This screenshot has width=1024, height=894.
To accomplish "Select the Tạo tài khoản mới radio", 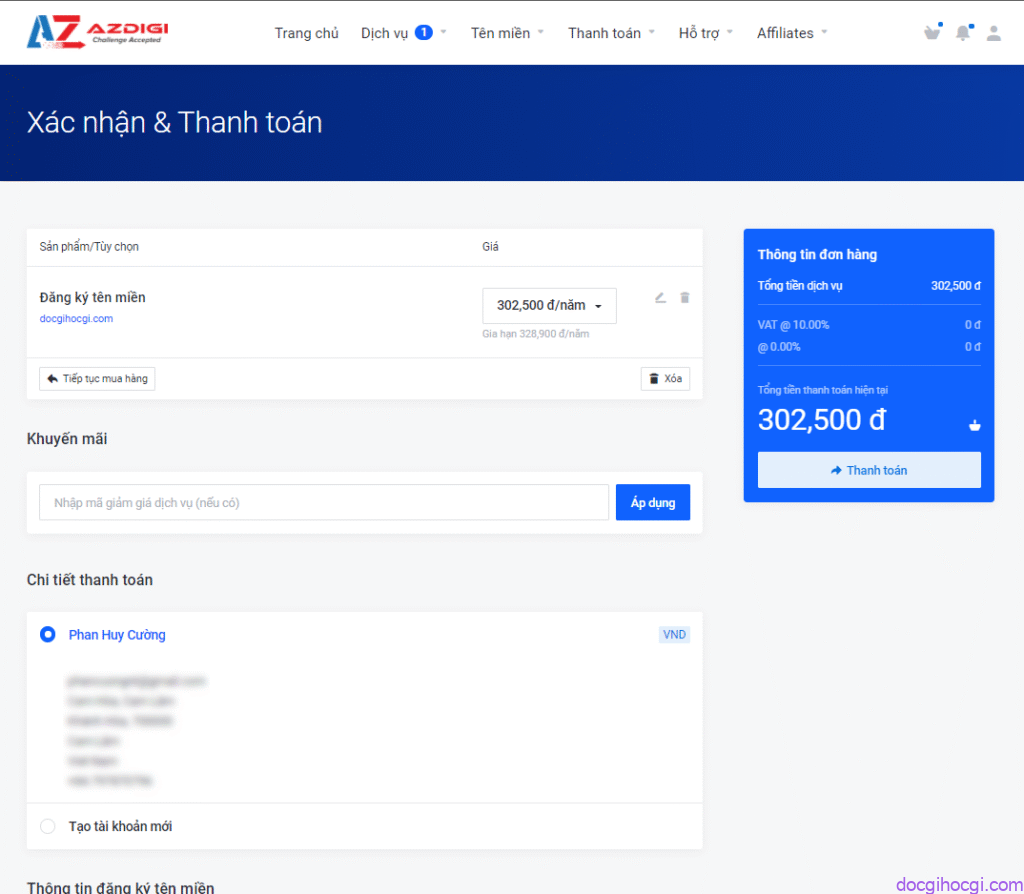I will (48, 826).
